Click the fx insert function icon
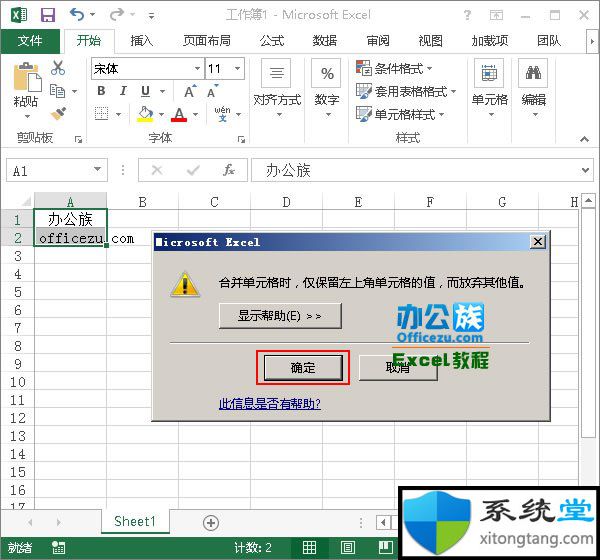Image resolution: width=600 pixels, height=560 pixels. [x=229, y=170]
